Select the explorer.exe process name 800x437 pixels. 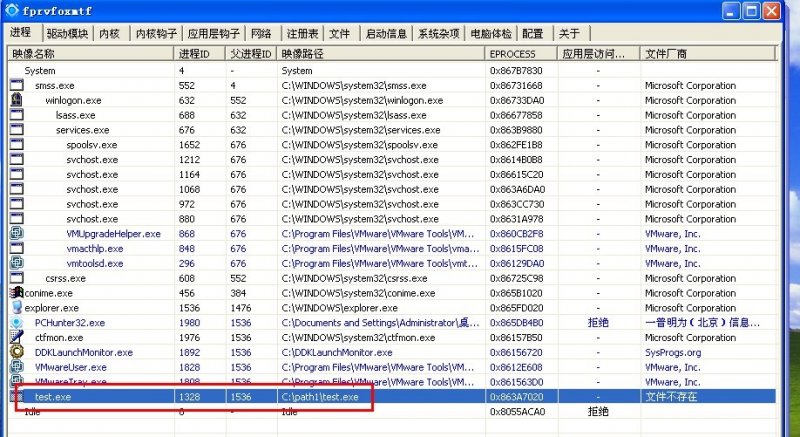52,308
